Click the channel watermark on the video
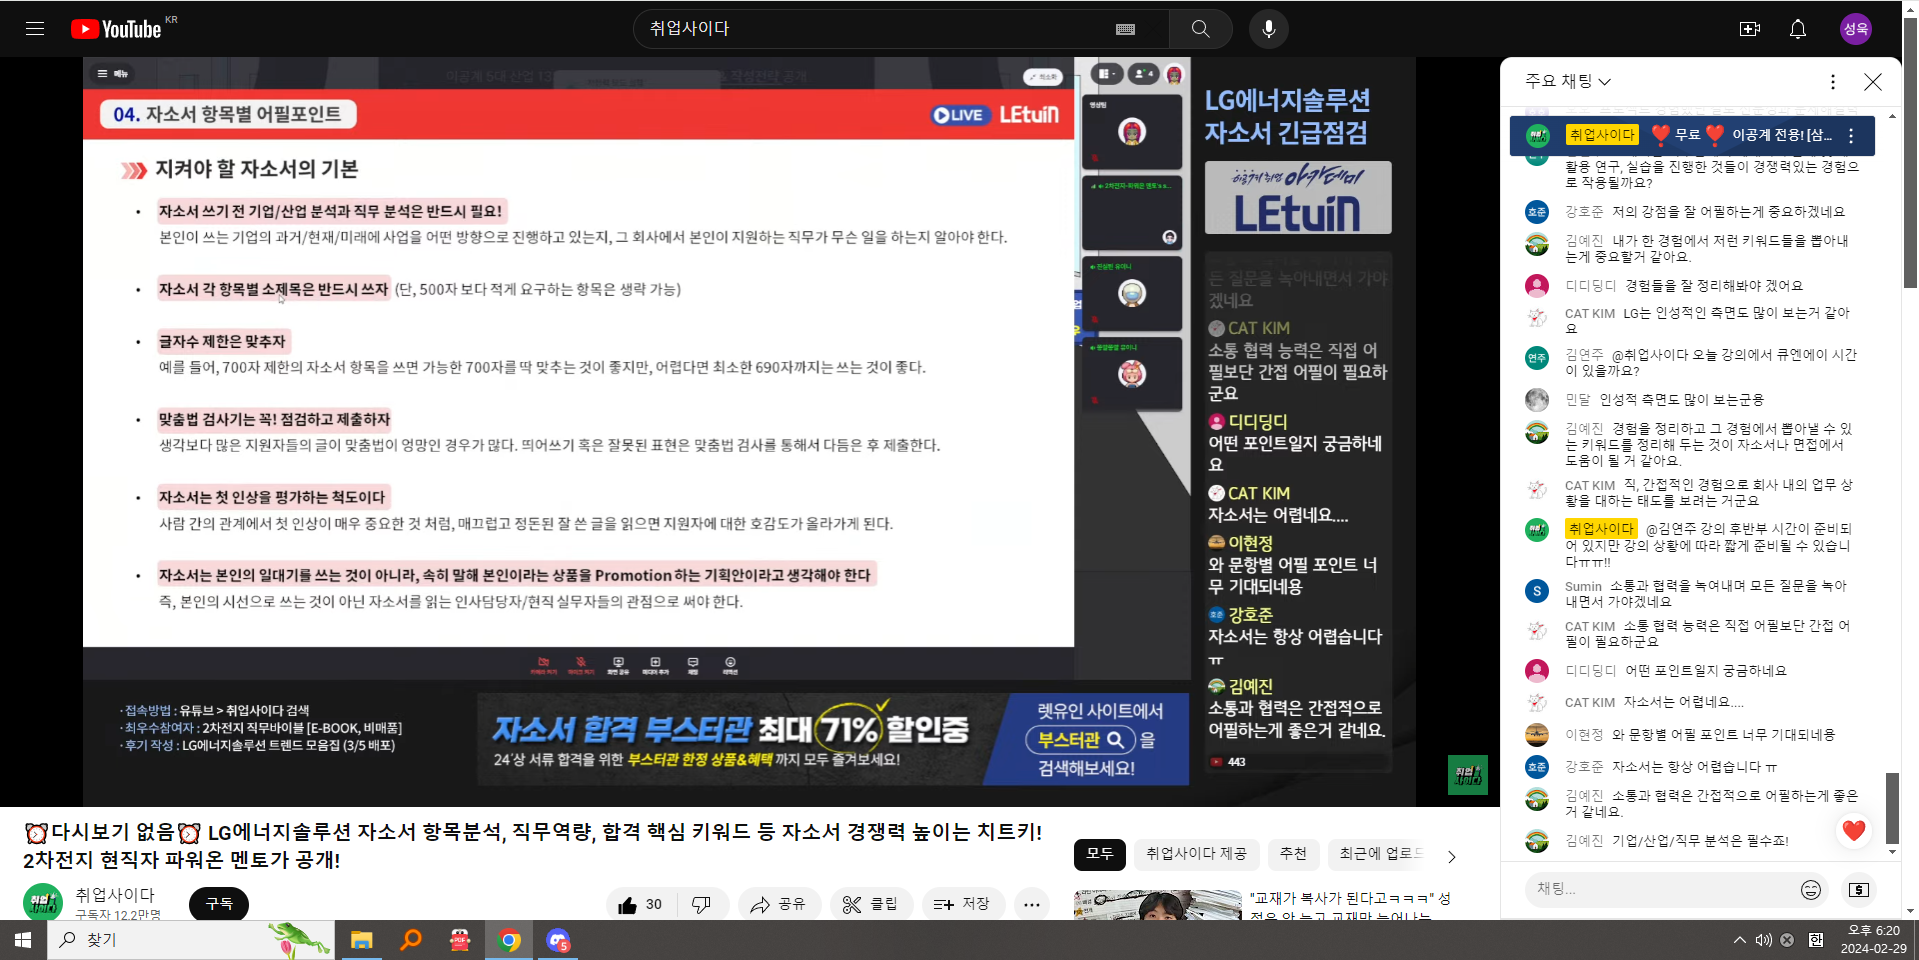1919x960 pixels. point(1467,775)
